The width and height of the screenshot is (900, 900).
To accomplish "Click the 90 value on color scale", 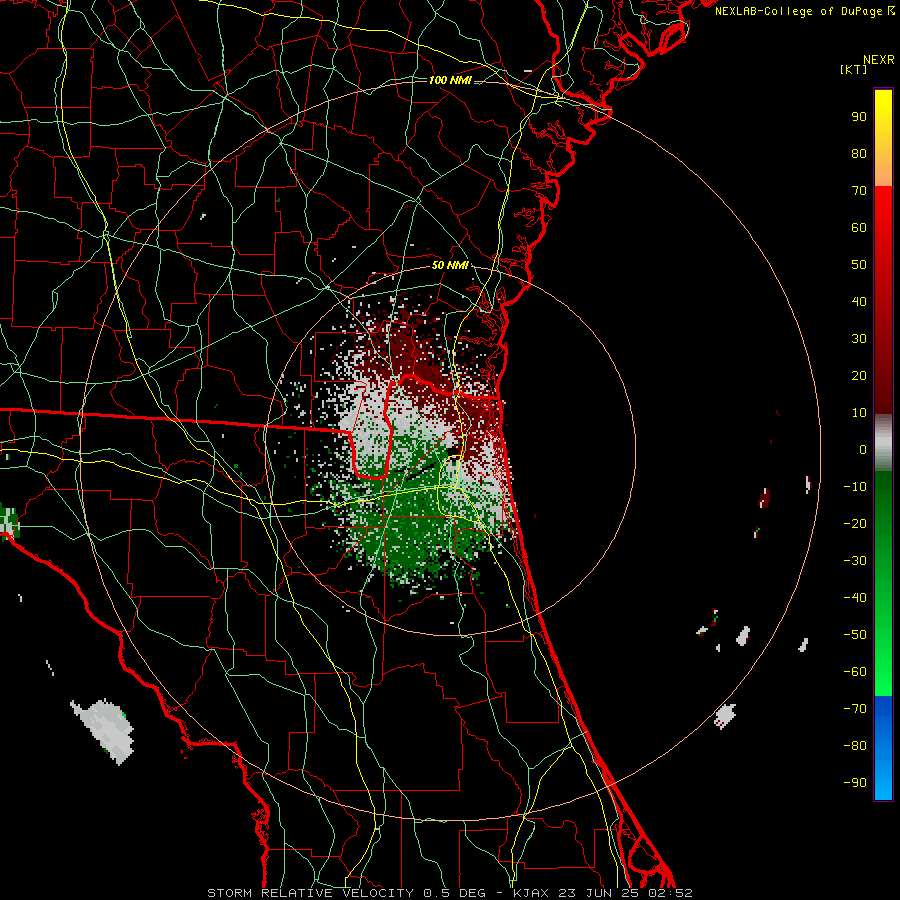I will (x=859, y=117).
